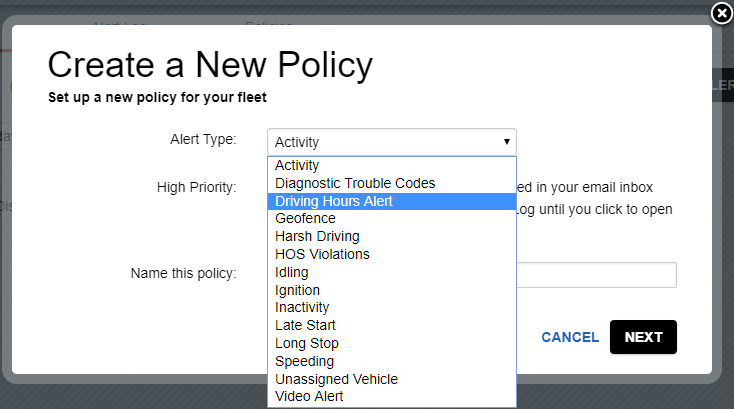Select Video Alert at list bottom
The image size is (734, 409).
pos(392,396)
